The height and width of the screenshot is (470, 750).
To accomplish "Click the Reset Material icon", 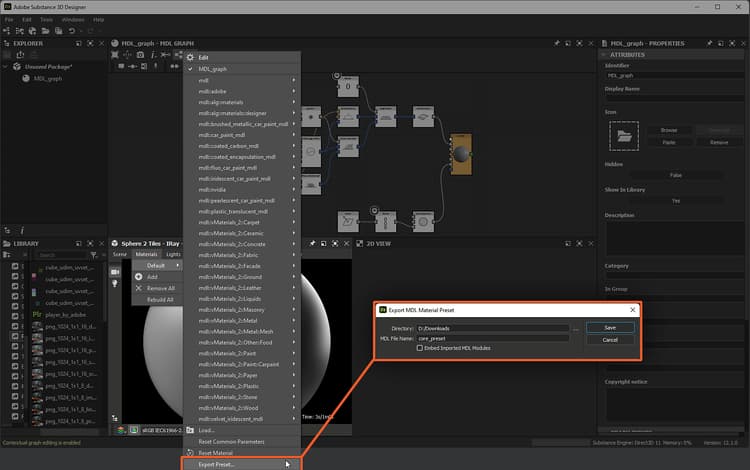I will 190,453.
